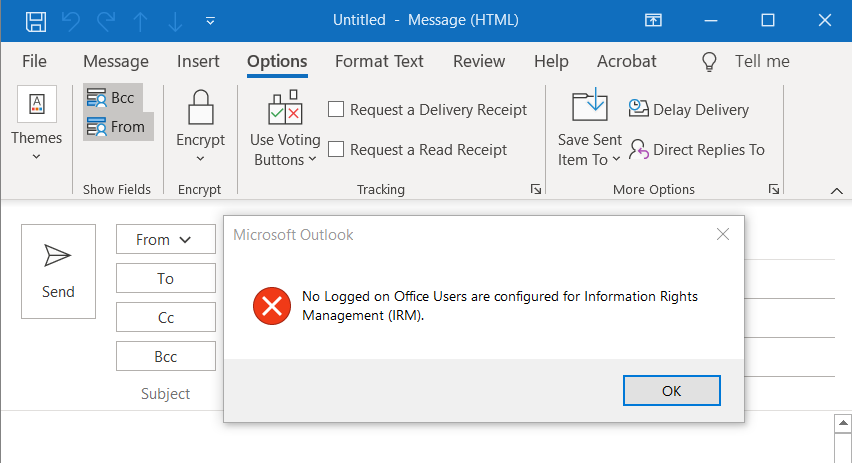Close the Microsoft Outlook error dialog

click(723, 234)
